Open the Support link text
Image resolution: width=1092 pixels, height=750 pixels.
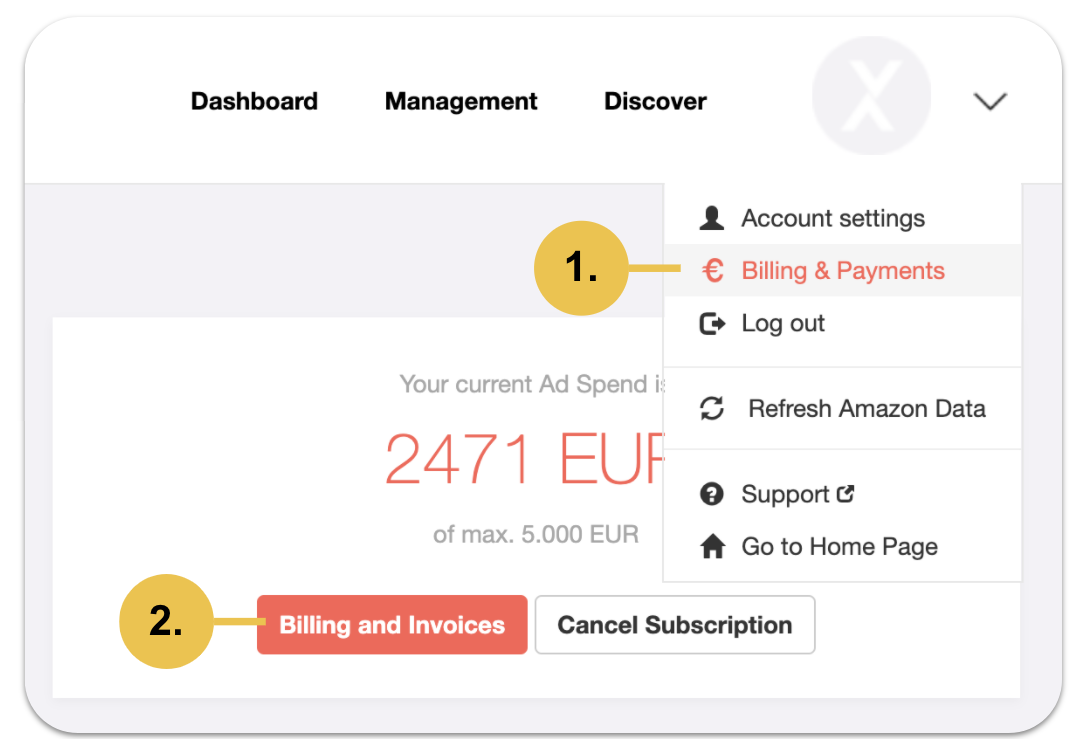pos(785,494)
